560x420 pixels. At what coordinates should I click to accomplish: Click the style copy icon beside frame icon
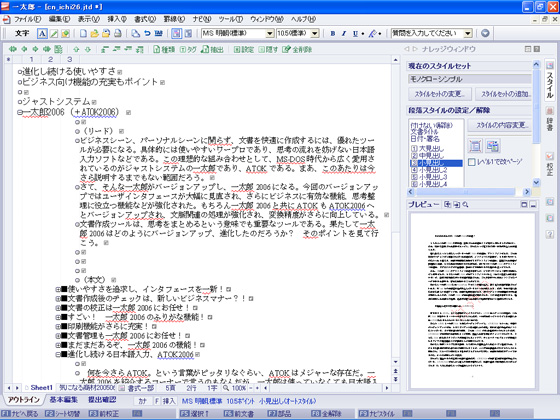(493, 146)
